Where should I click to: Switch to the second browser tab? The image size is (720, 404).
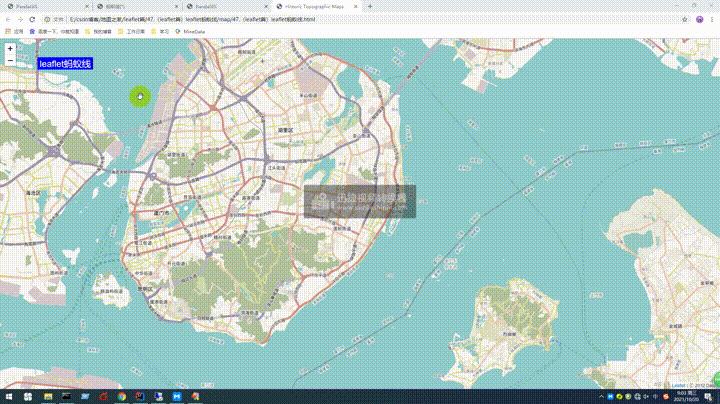point(138,6)
